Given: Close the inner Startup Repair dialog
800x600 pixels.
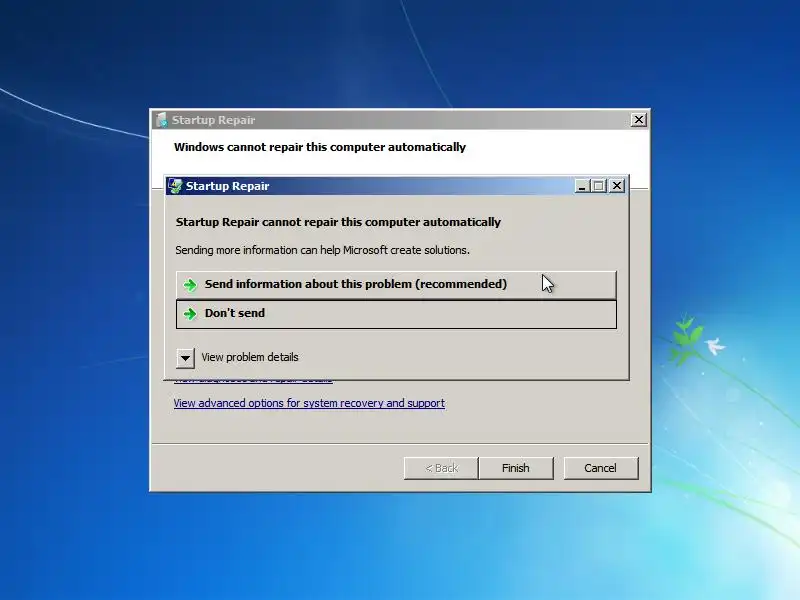Looking at the screenshot, I should [x=617, y=186].
